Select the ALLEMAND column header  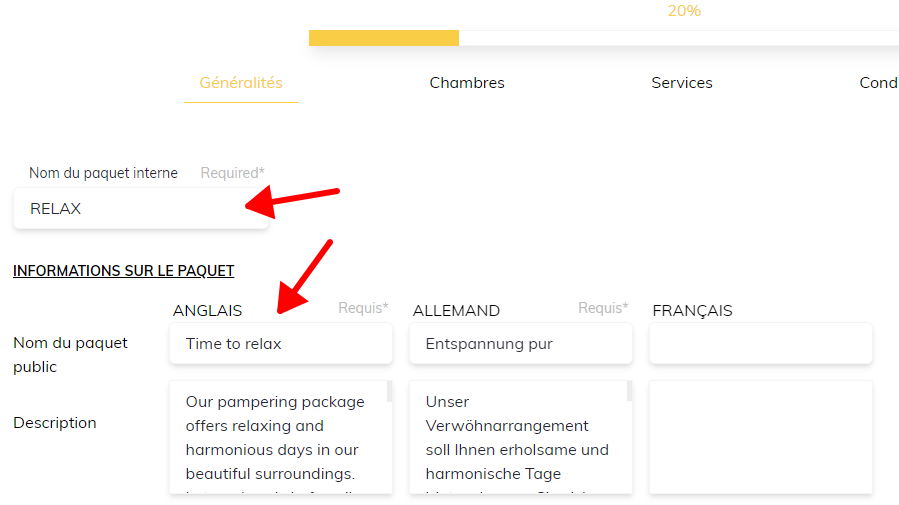pos(456,311)
